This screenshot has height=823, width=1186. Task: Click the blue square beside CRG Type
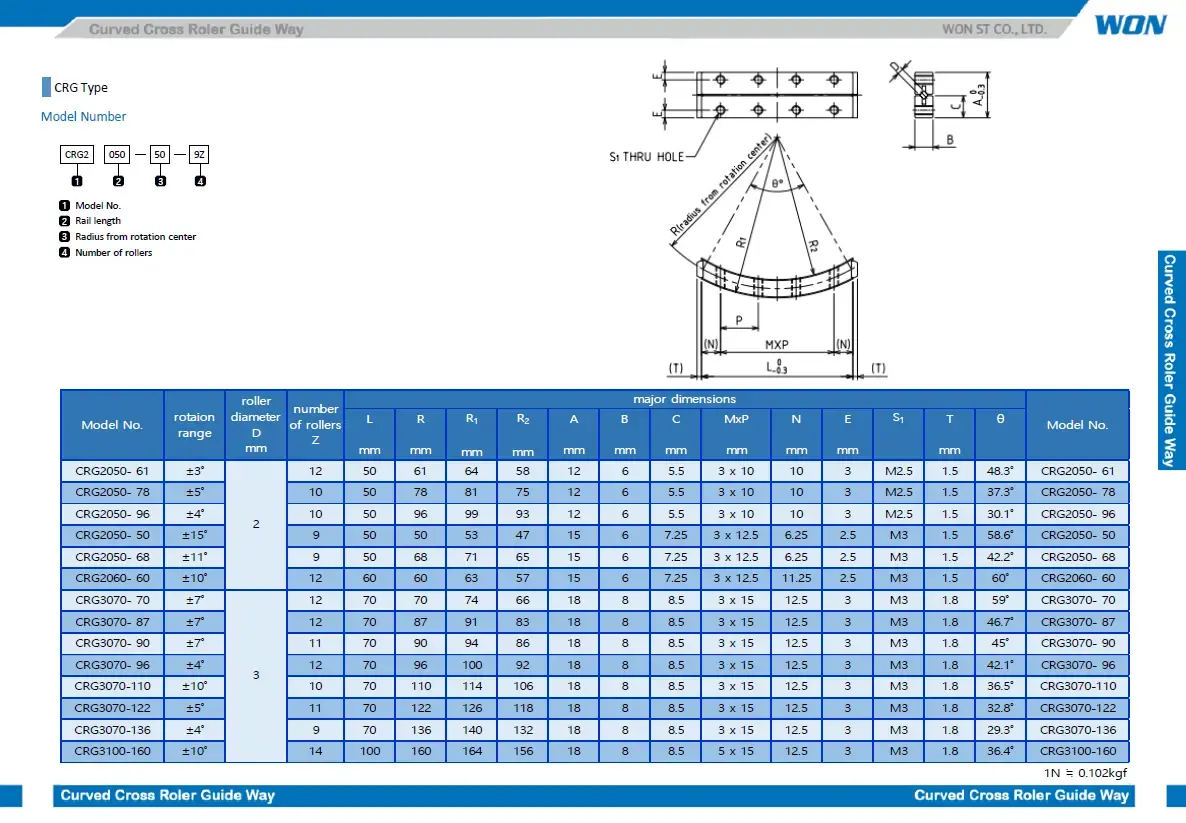coord(46,87)
